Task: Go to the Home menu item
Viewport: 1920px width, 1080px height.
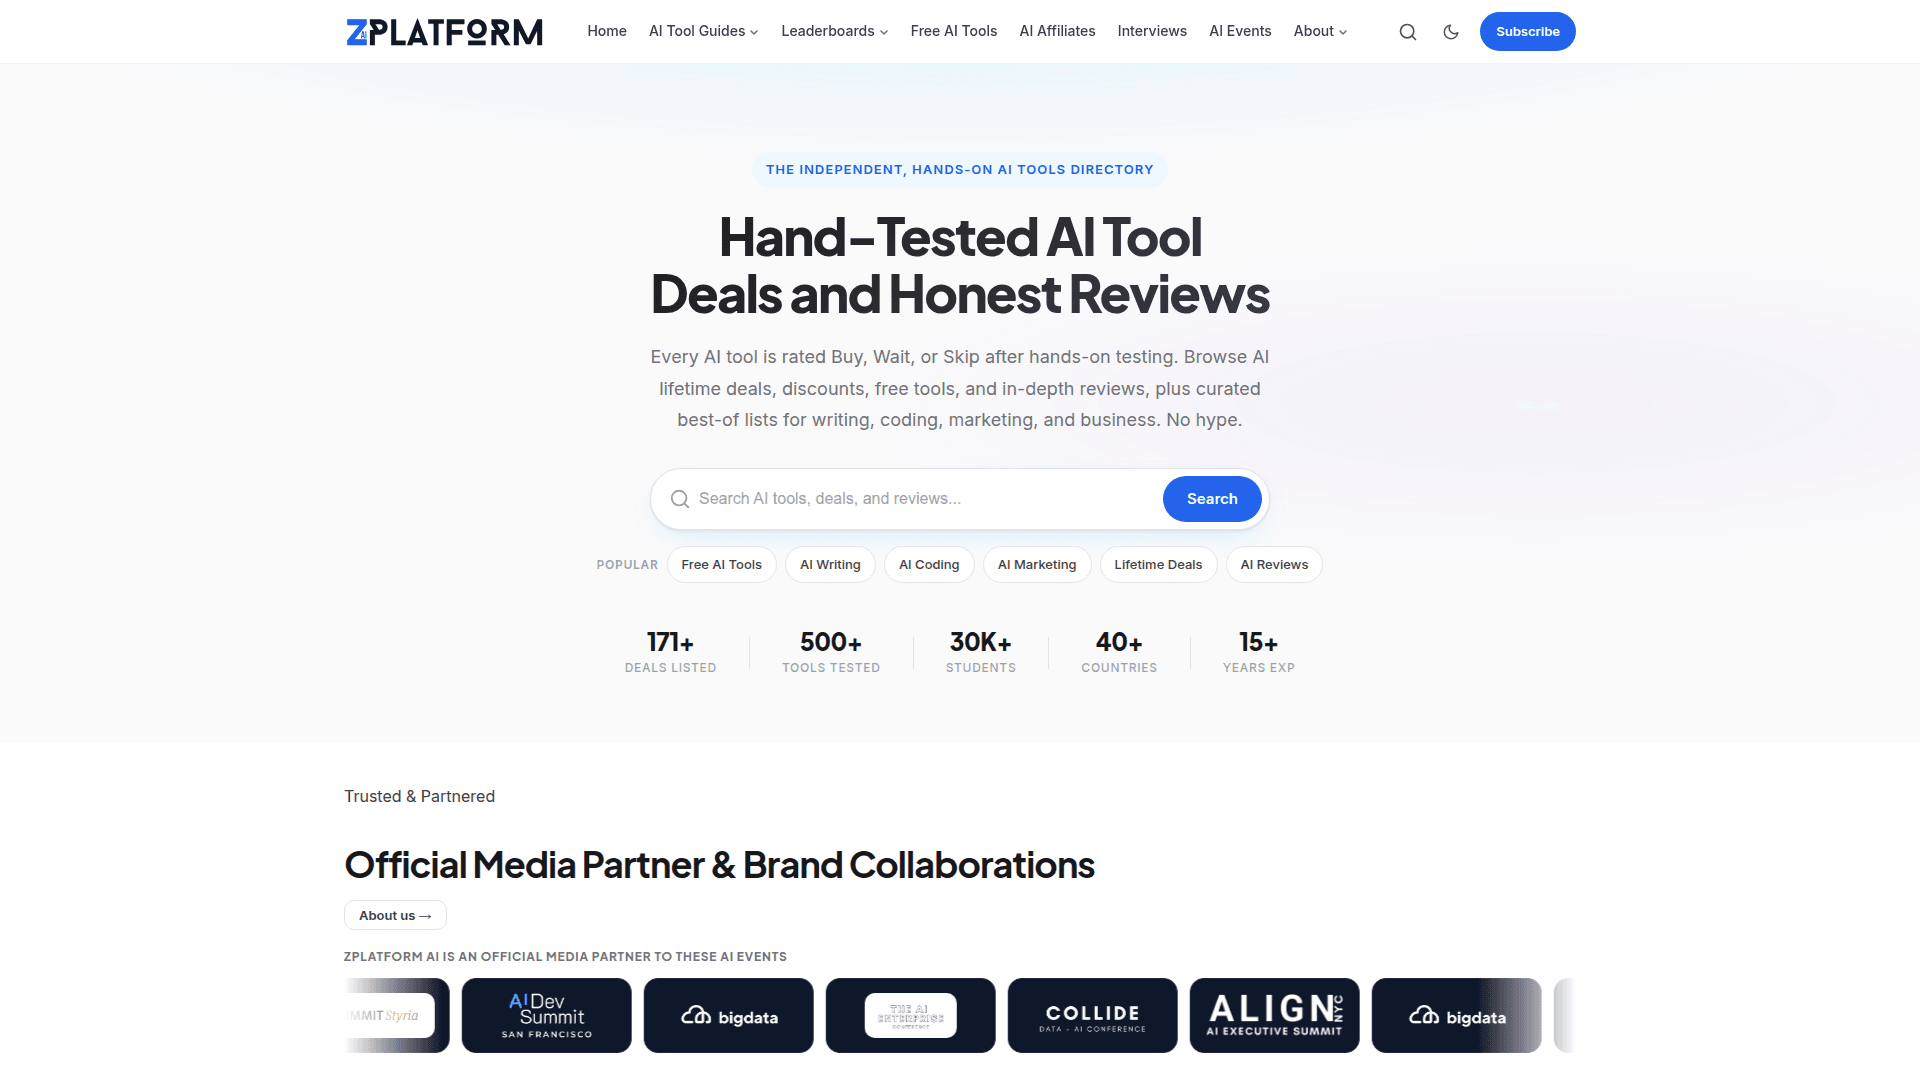Action: (x=607, y=31)
